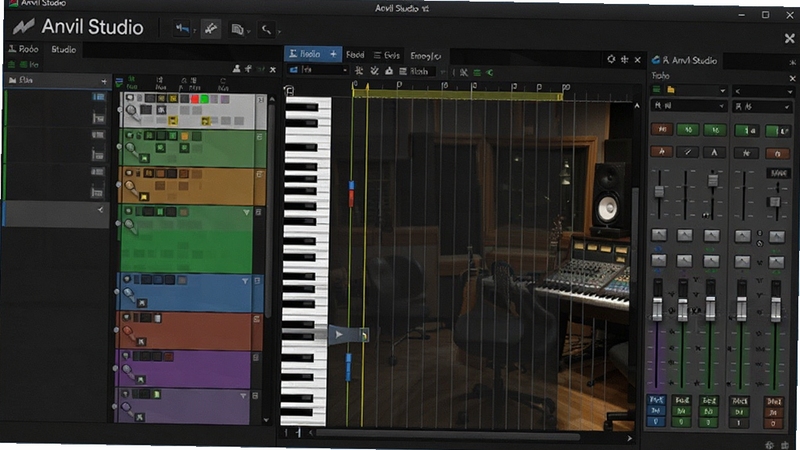Add a new tab with the plus button
Viewport: 800px width, 450px height.
(334, 54)
